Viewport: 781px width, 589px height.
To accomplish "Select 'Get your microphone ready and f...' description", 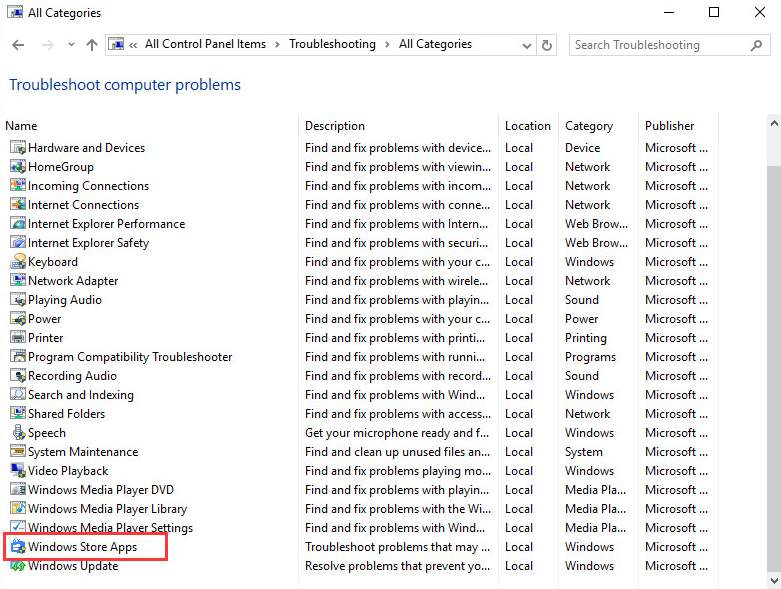I will [x=397, y=433].
